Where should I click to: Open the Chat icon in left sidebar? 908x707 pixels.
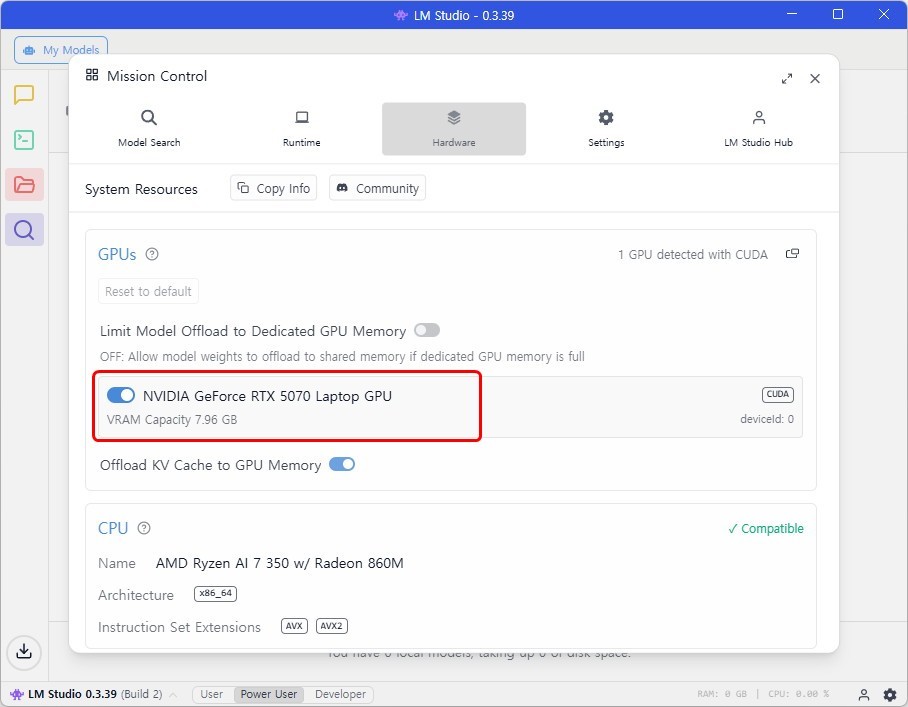pyautogui.click(x=24, y=95)
